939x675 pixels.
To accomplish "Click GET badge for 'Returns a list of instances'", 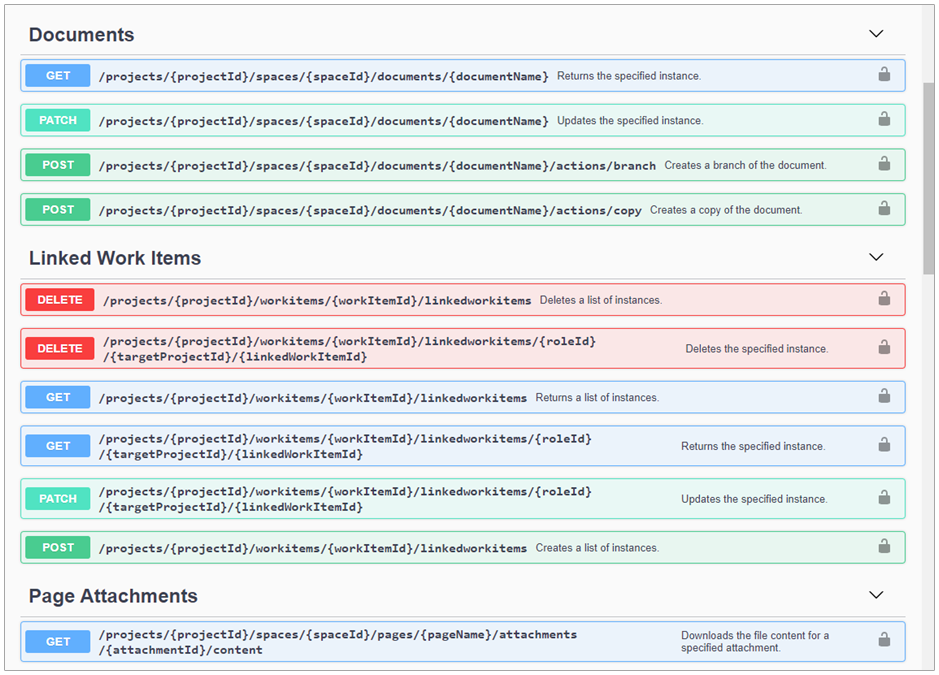I will coord(58,397).
